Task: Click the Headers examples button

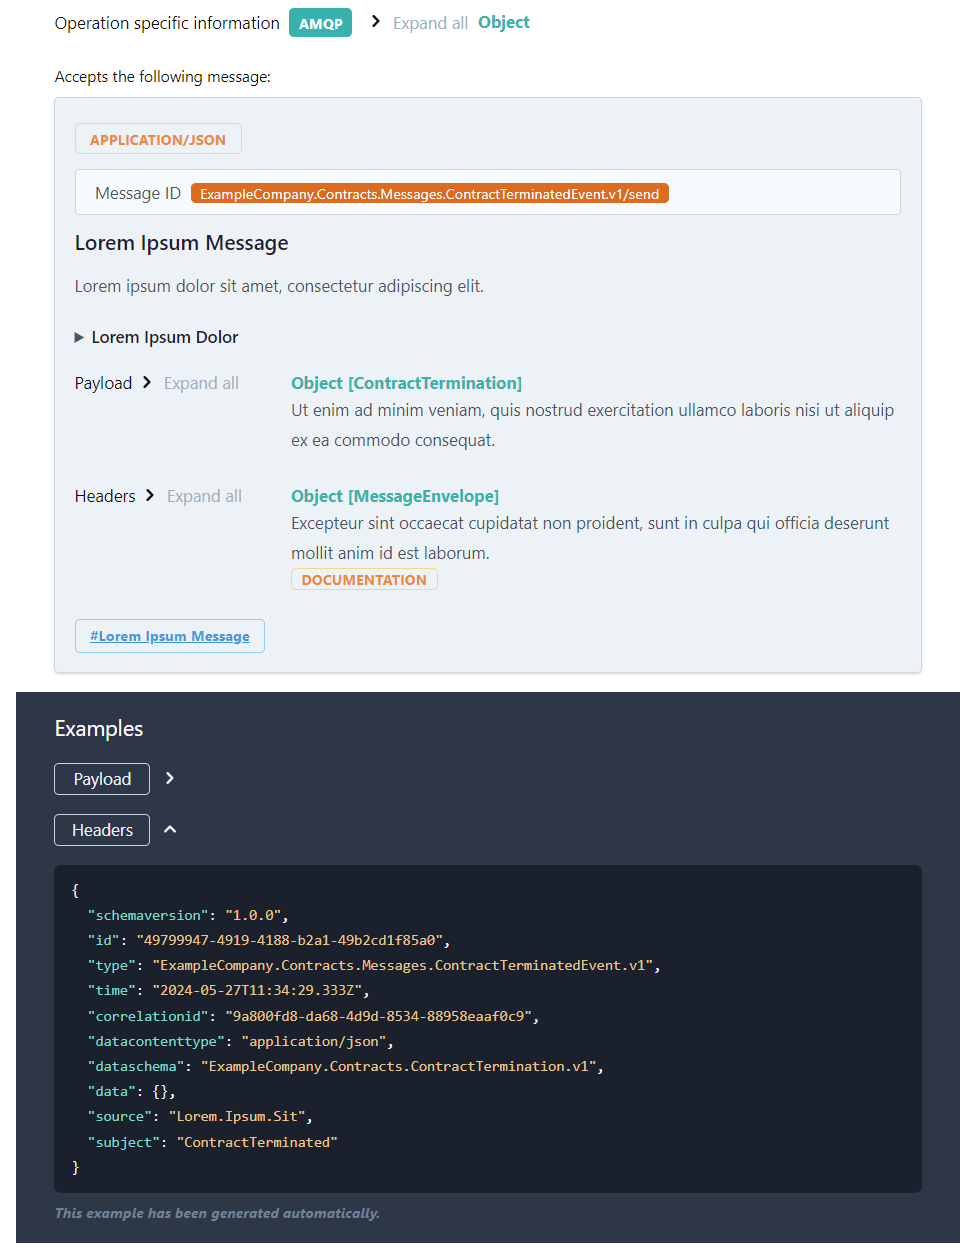Action: (102, 830)
